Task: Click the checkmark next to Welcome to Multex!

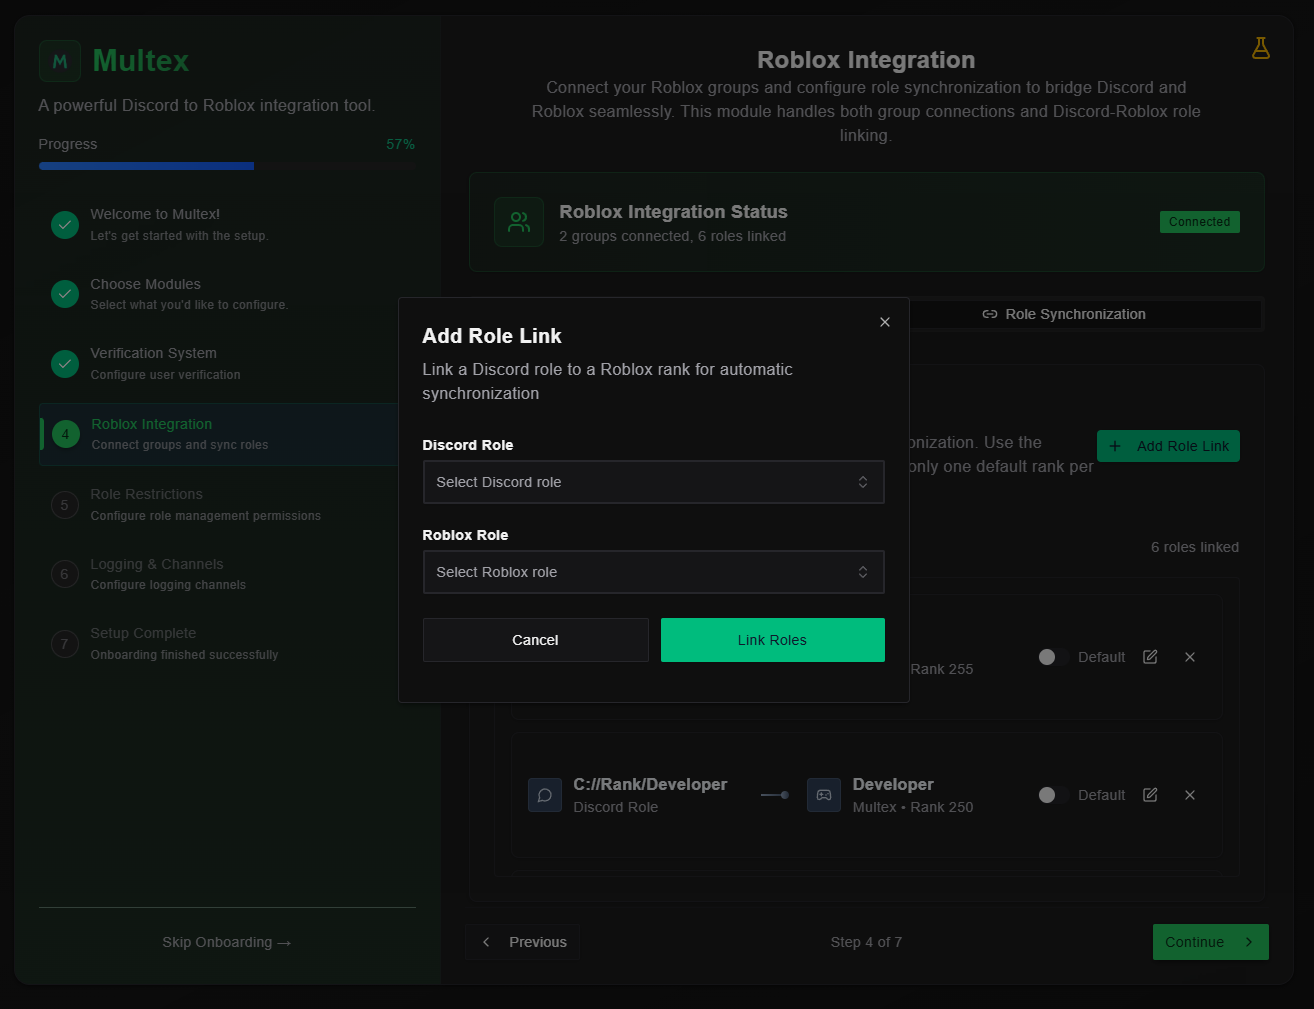Action: coord(65,224)
